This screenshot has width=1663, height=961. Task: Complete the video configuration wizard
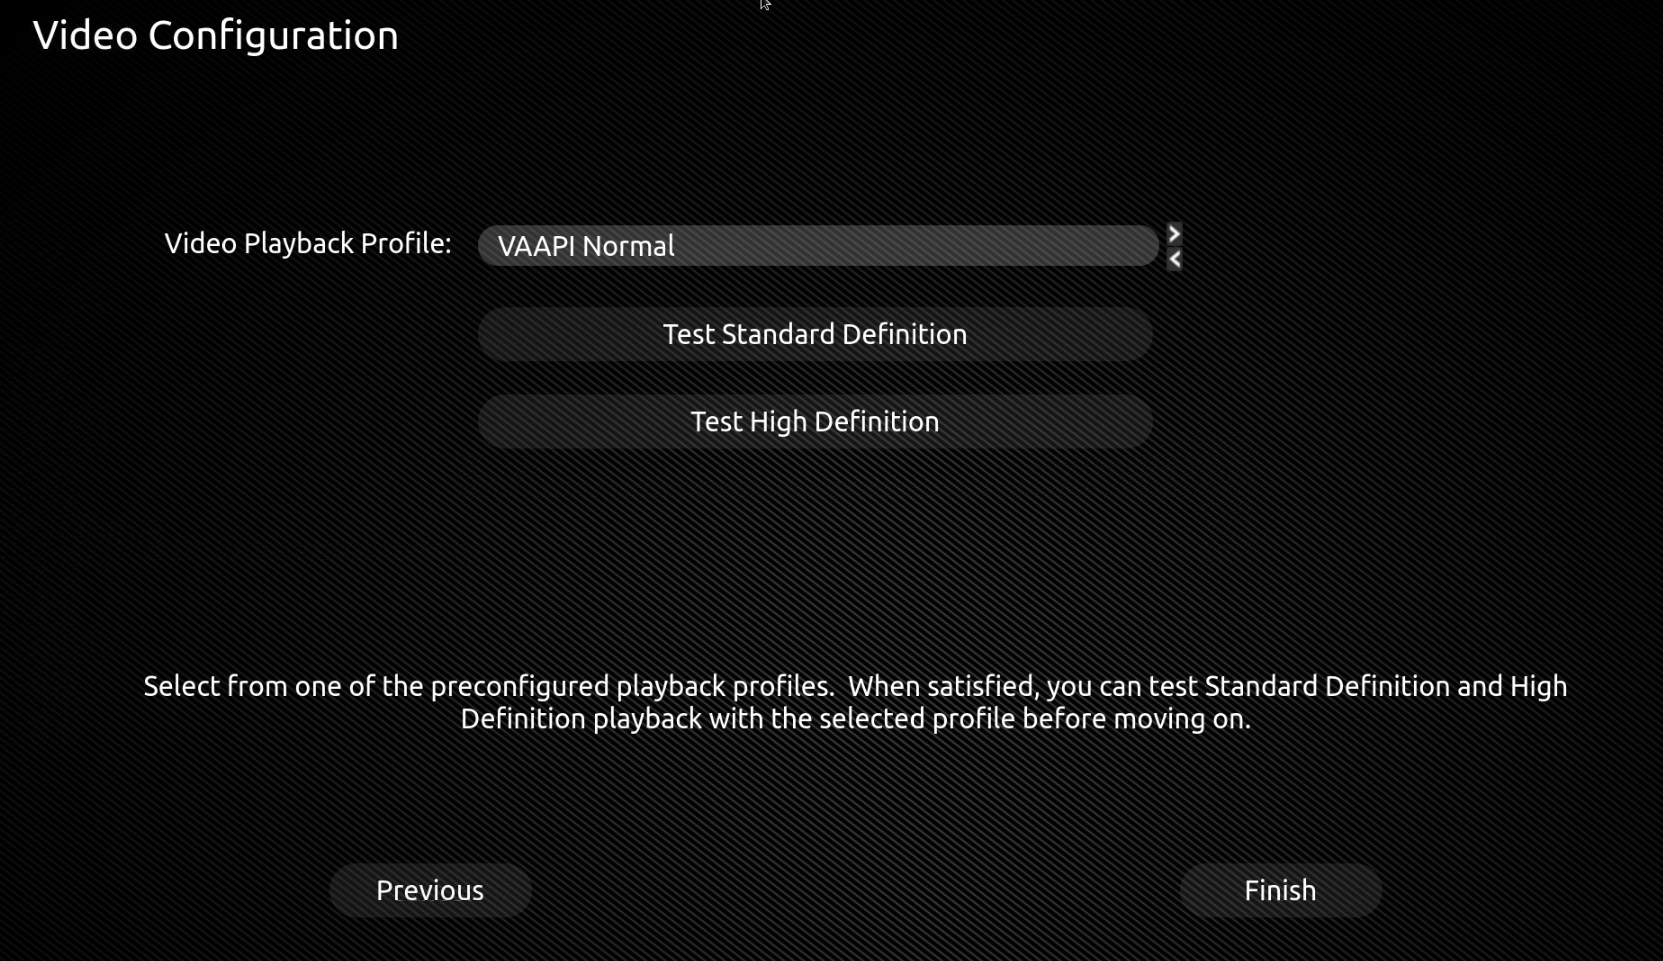1280,890
